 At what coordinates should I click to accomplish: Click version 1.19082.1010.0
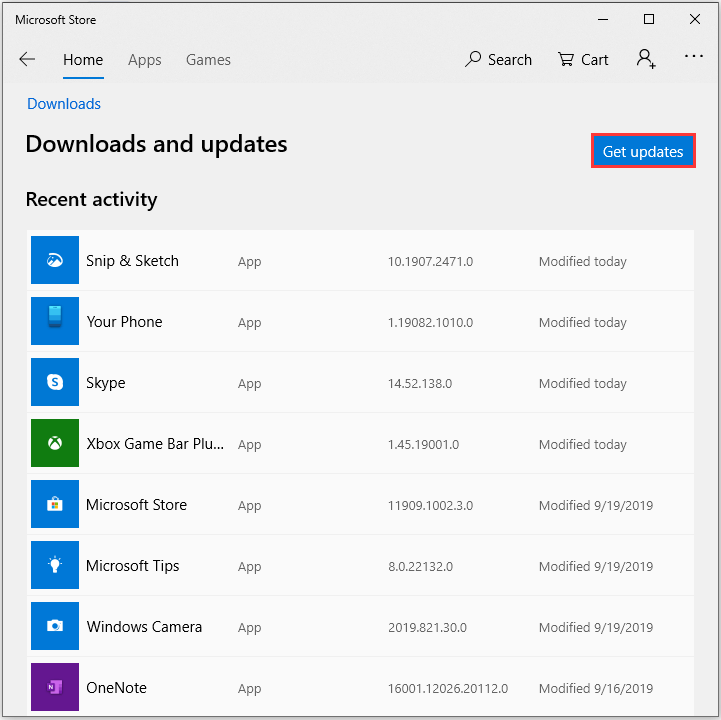point(430,323)
